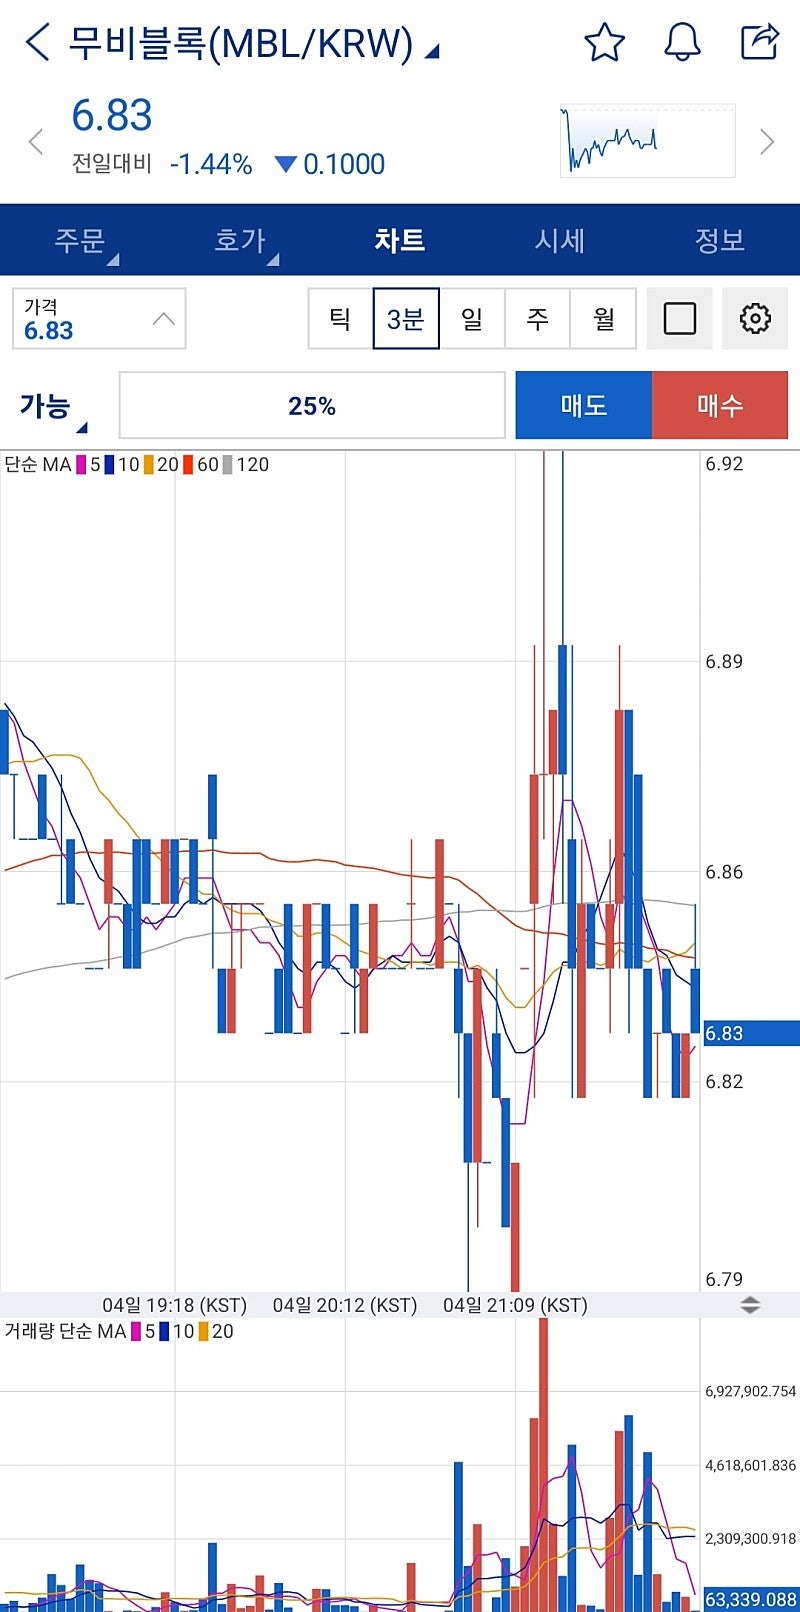800x1612 pixels.
Task: Tap the current price 6.83 axis tag
Action: click(x=750, y=1033)
